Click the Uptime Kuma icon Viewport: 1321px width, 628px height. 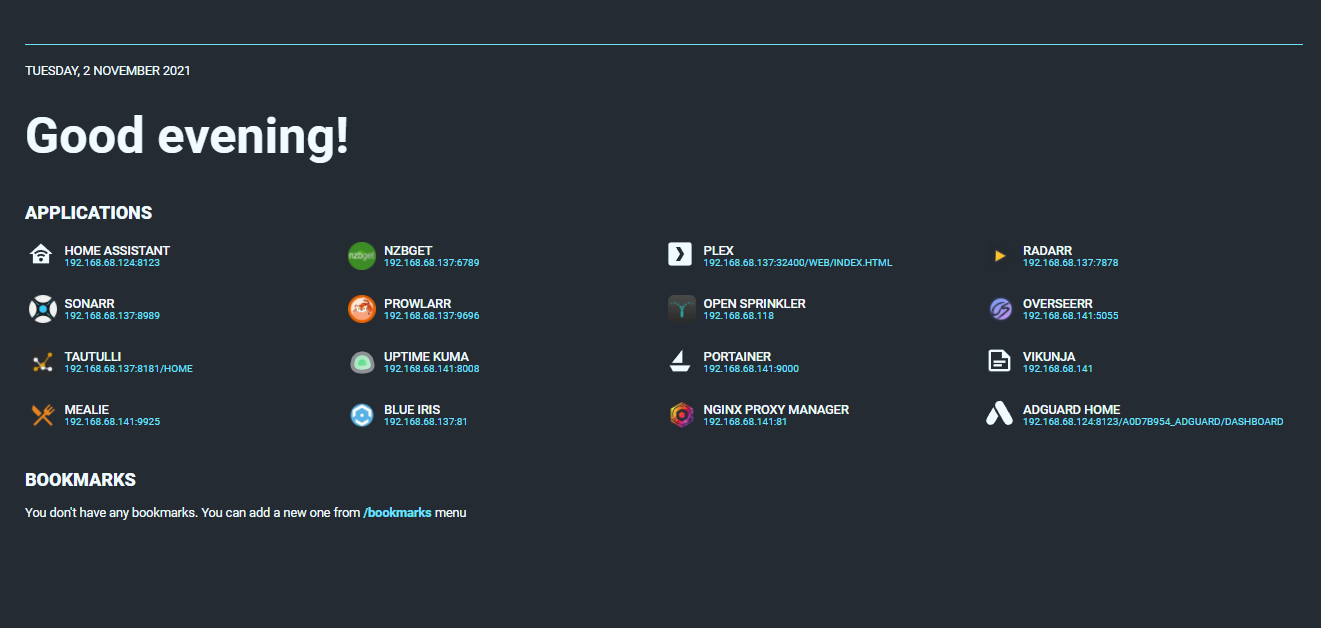point(361,362)
